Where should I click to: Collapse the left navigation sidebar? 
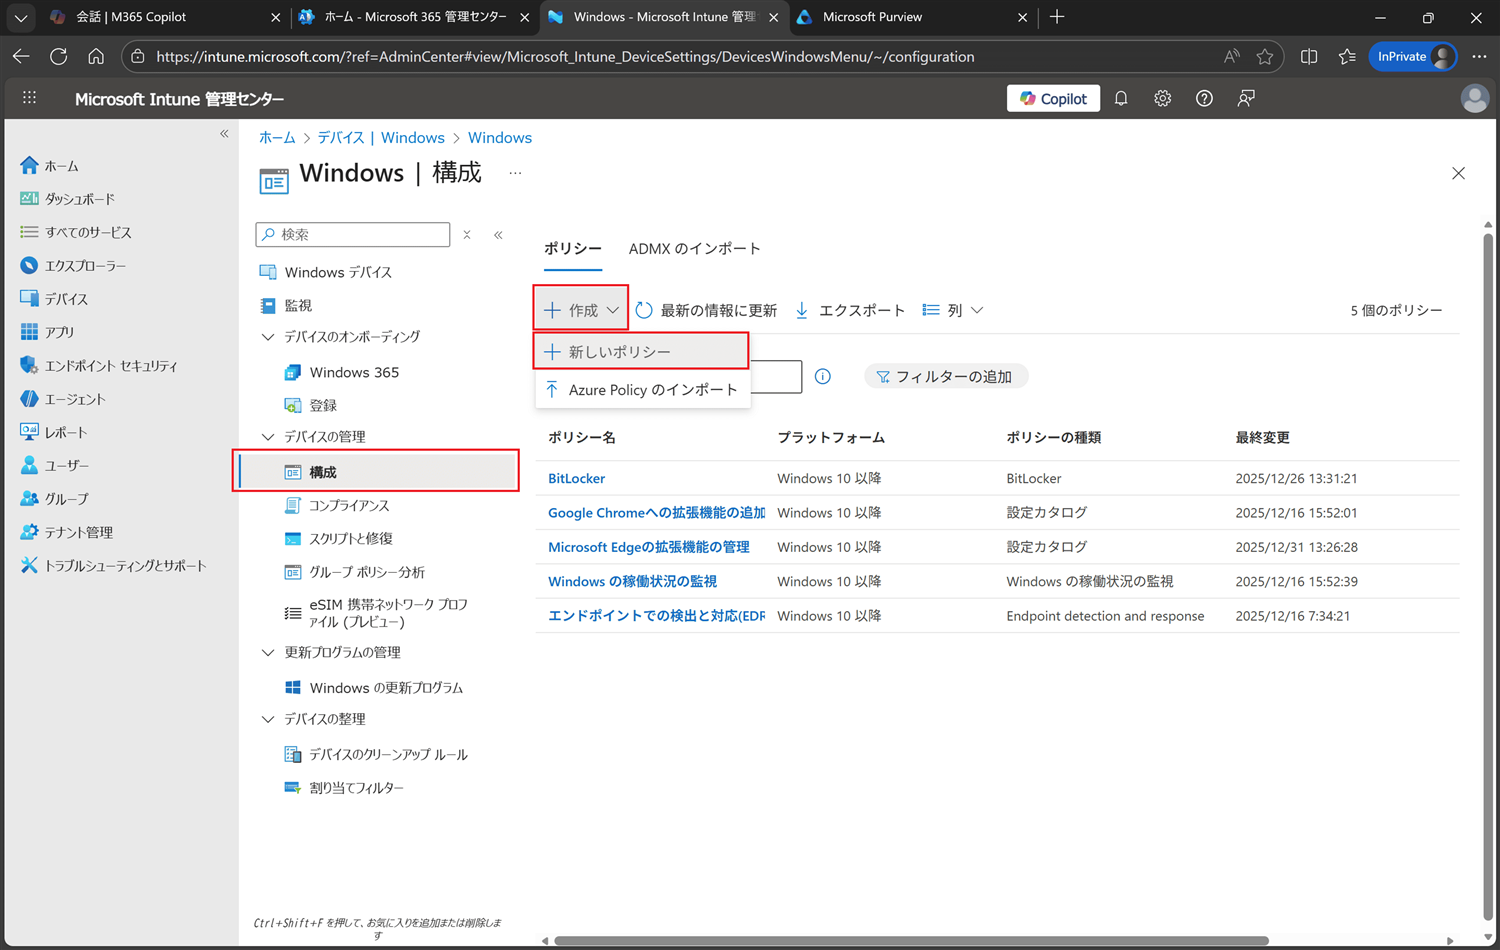224,133
